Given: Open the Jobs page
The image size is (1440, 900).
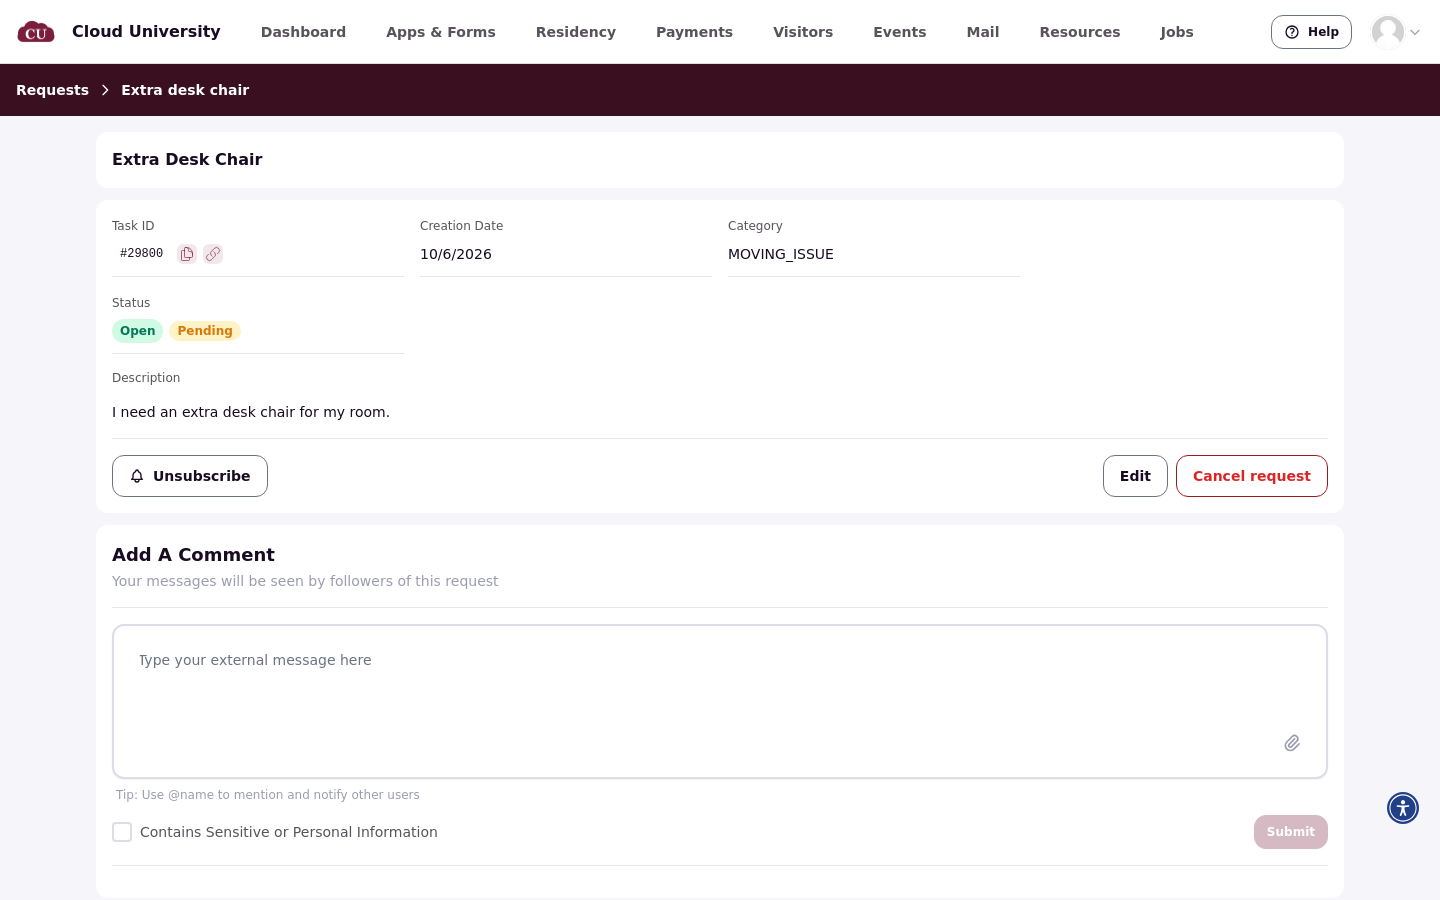Looking at the screenshot, I should point(1177,32).
